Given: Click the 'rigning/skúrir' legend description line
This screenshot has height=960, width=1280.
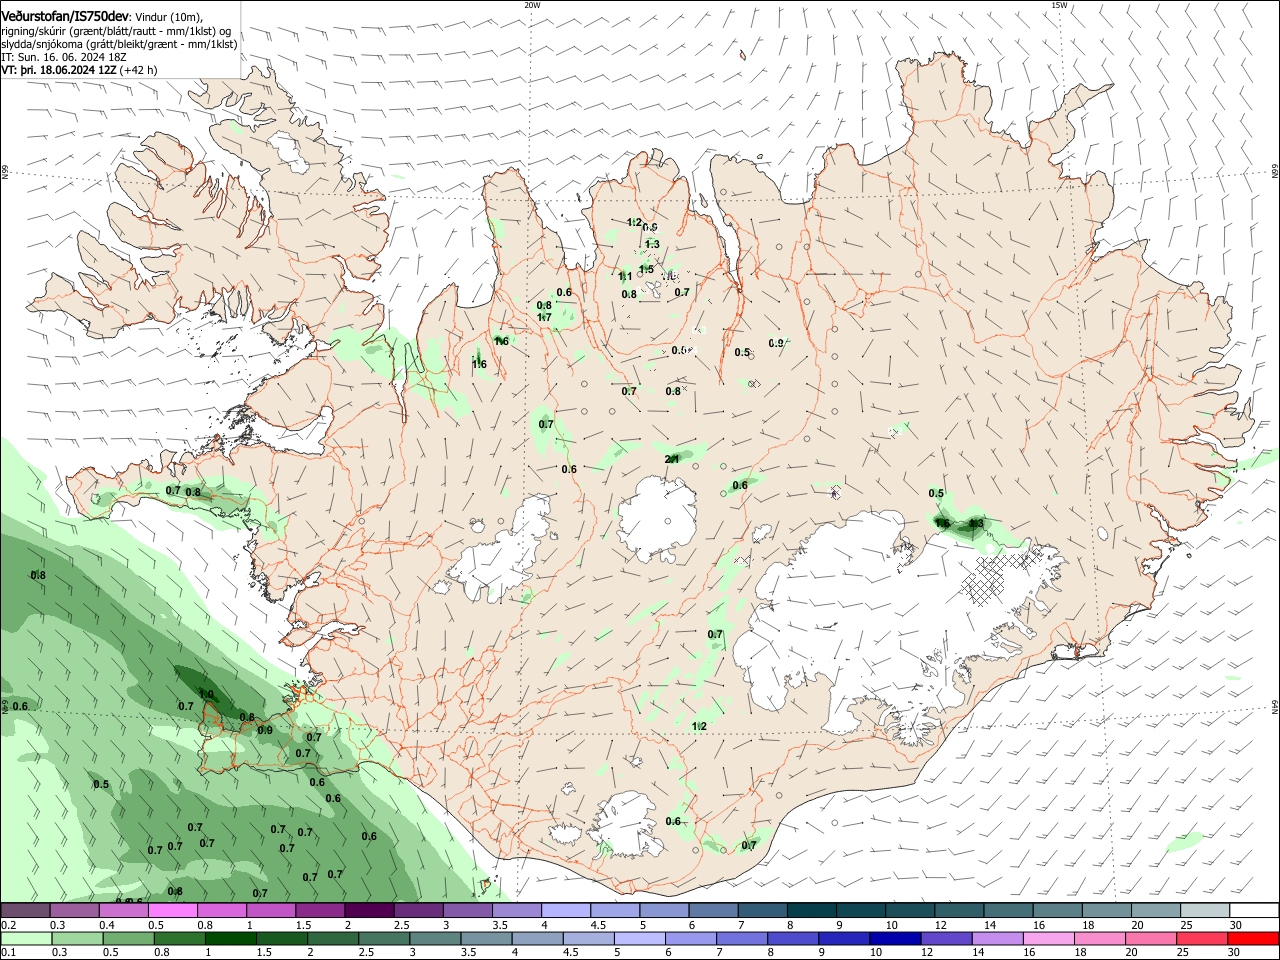Looking at the screenshot, I should click(116, 31).
